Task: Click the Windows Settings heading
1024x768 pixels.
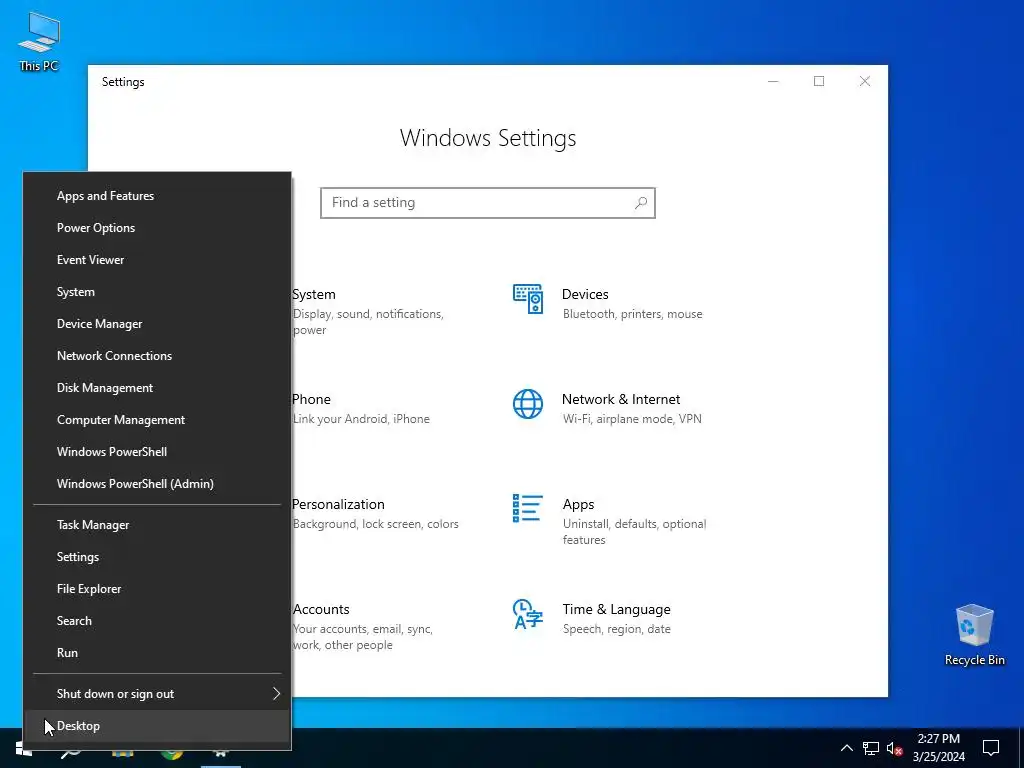Action: (488, 138)
